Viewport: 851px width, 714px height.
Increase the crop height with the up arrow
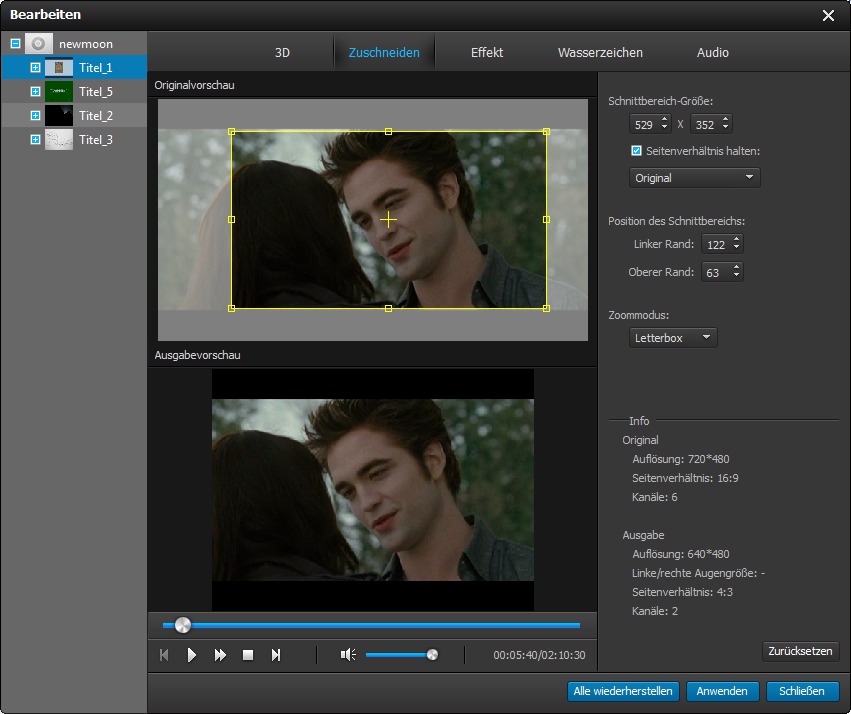(x=726, y=119)
